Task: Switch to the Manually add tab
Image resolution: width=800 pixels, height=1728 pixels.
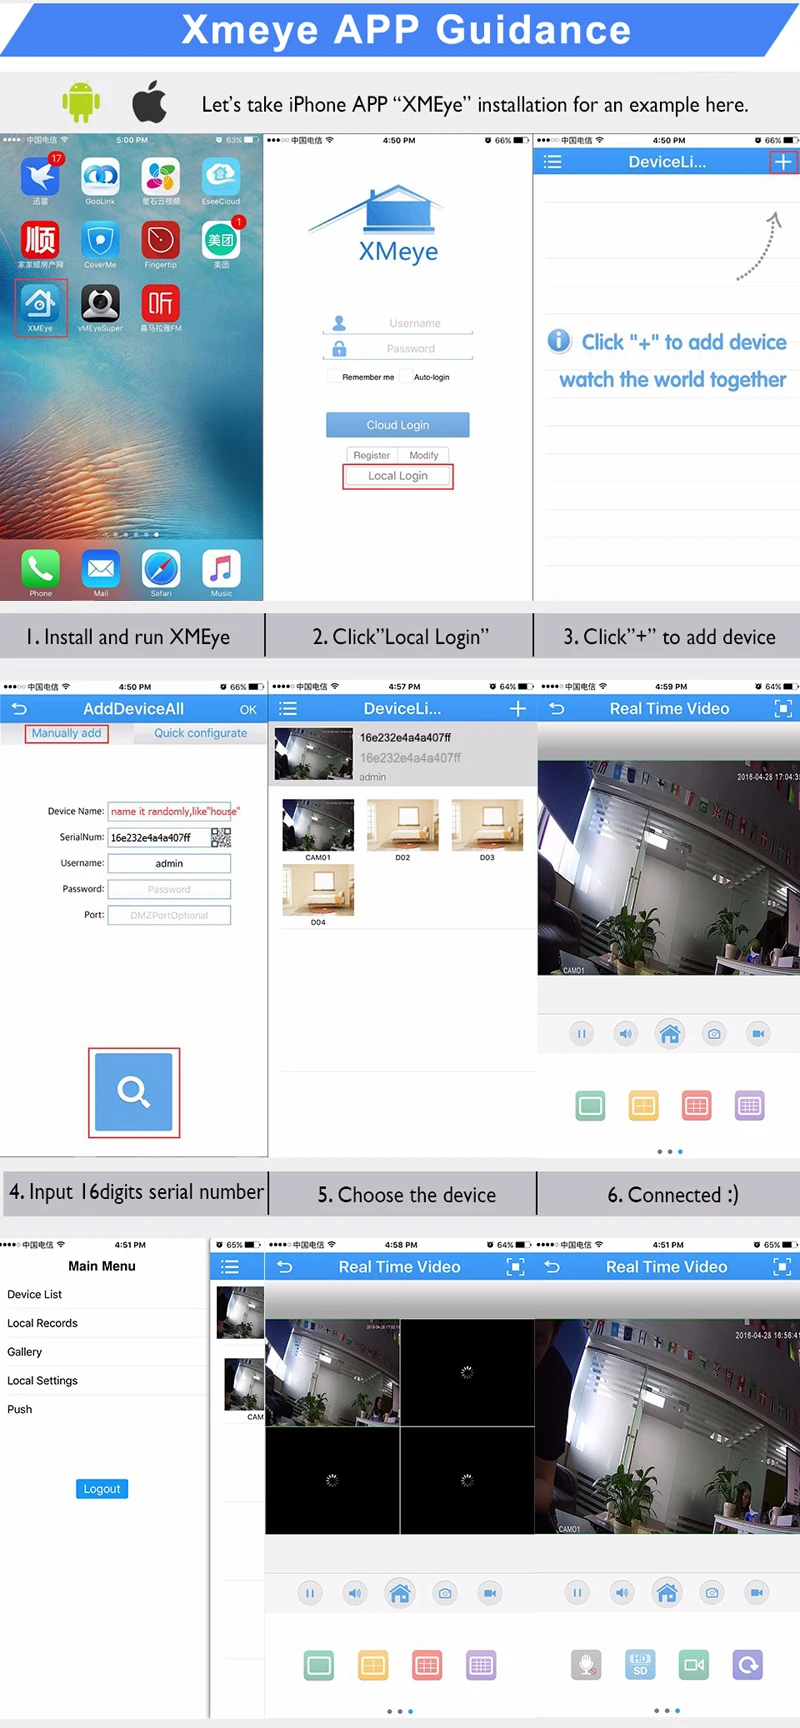Action: 66,733
